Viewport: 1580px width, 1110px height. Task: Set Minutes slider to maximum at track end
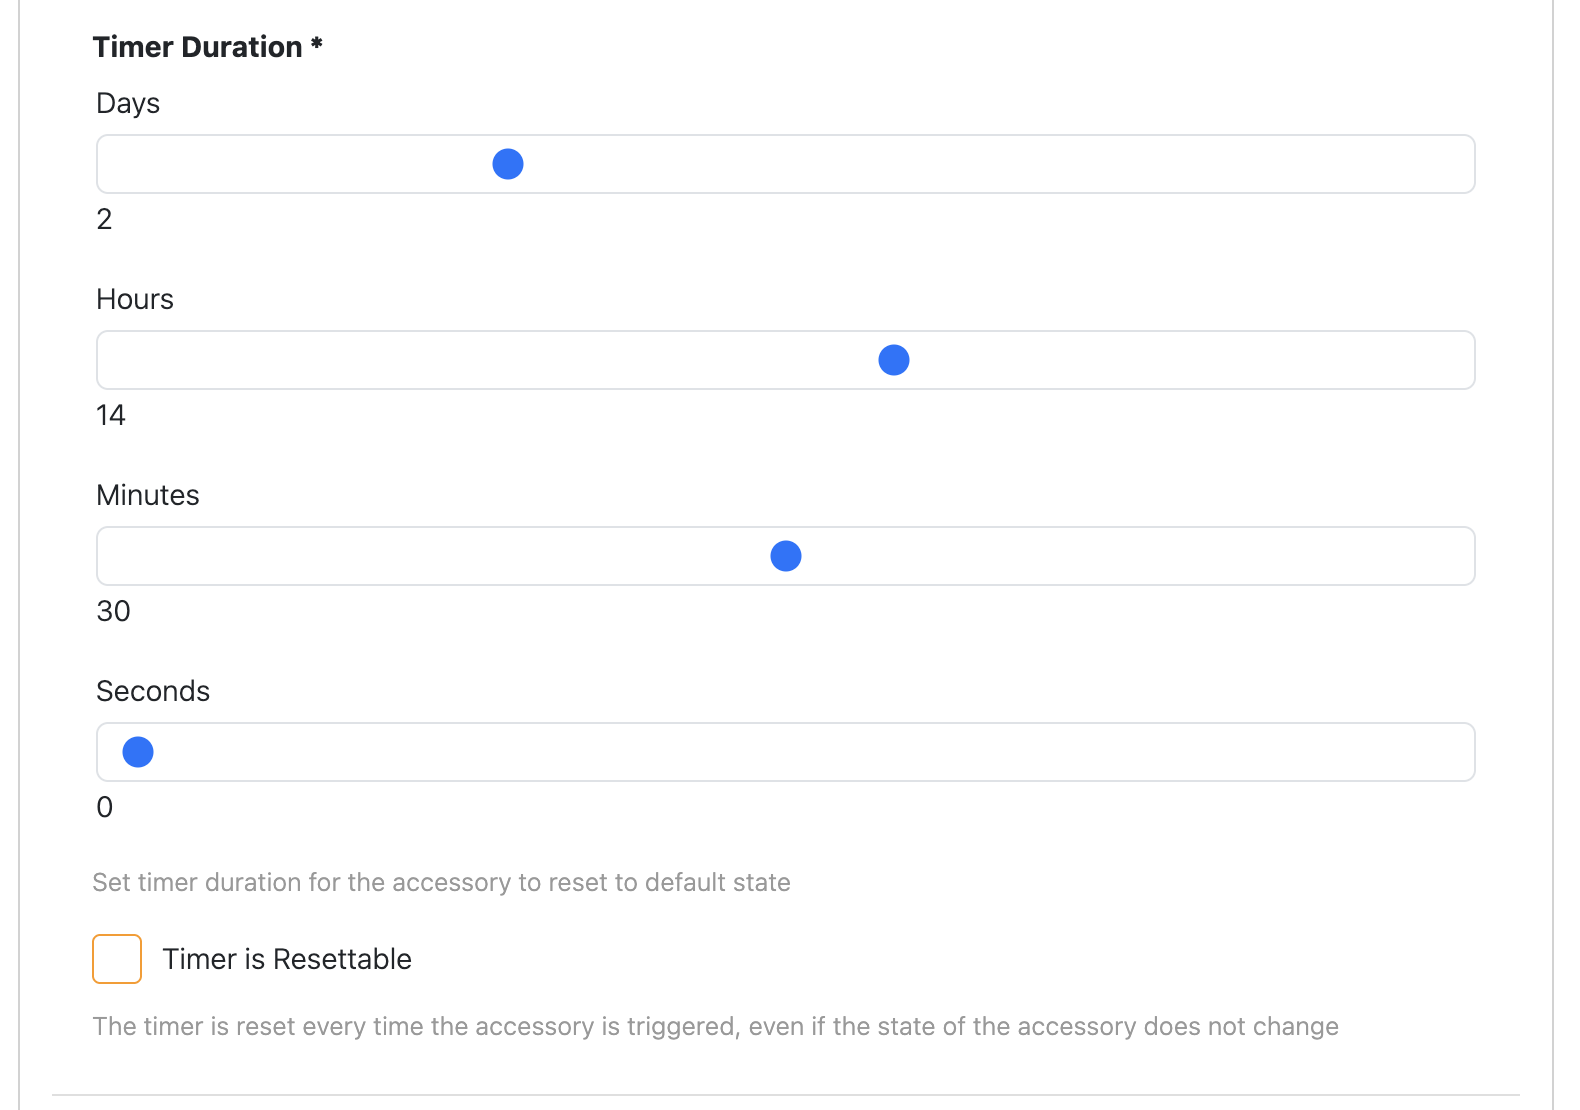1452,556
